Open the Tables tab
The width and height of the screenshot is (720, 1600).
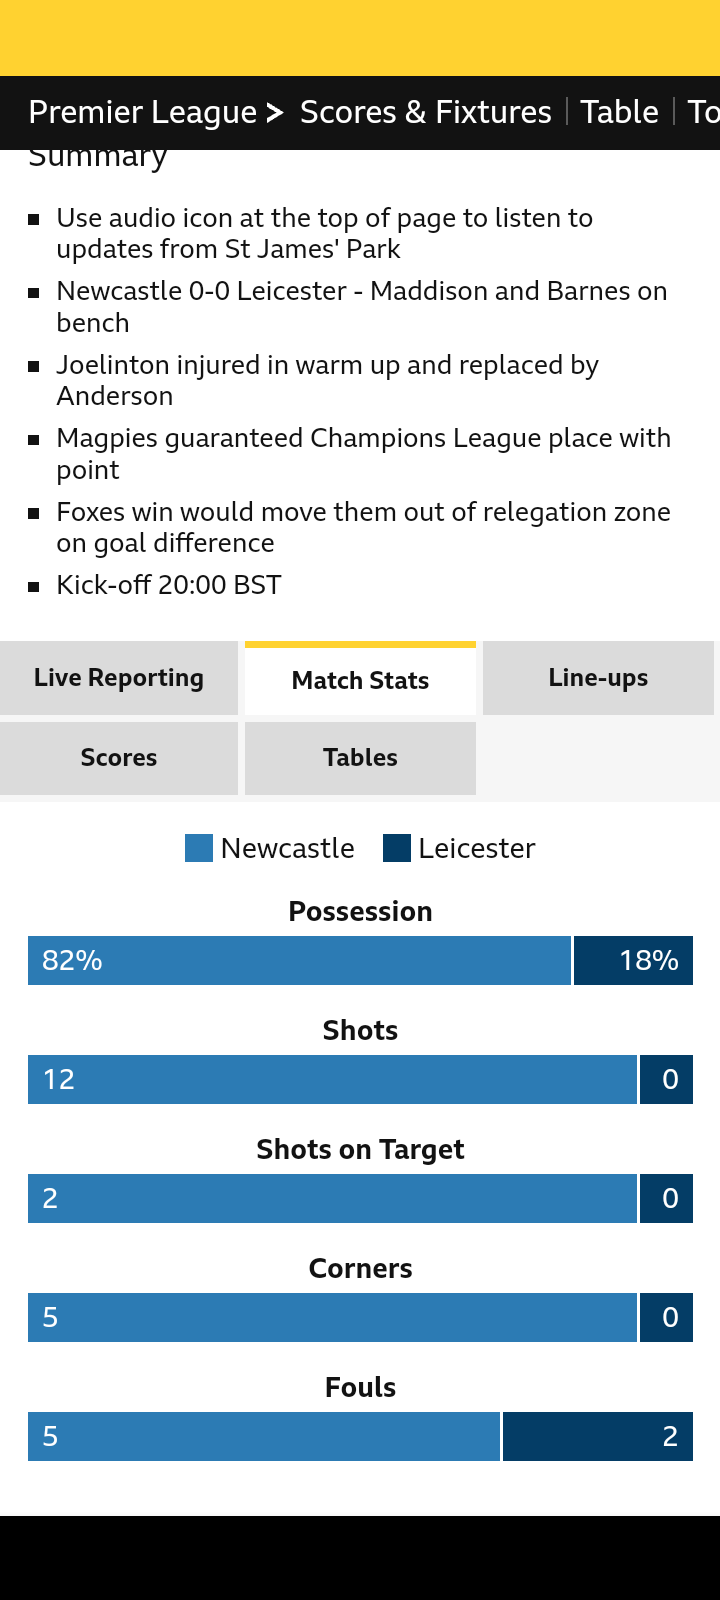point(360,758)
